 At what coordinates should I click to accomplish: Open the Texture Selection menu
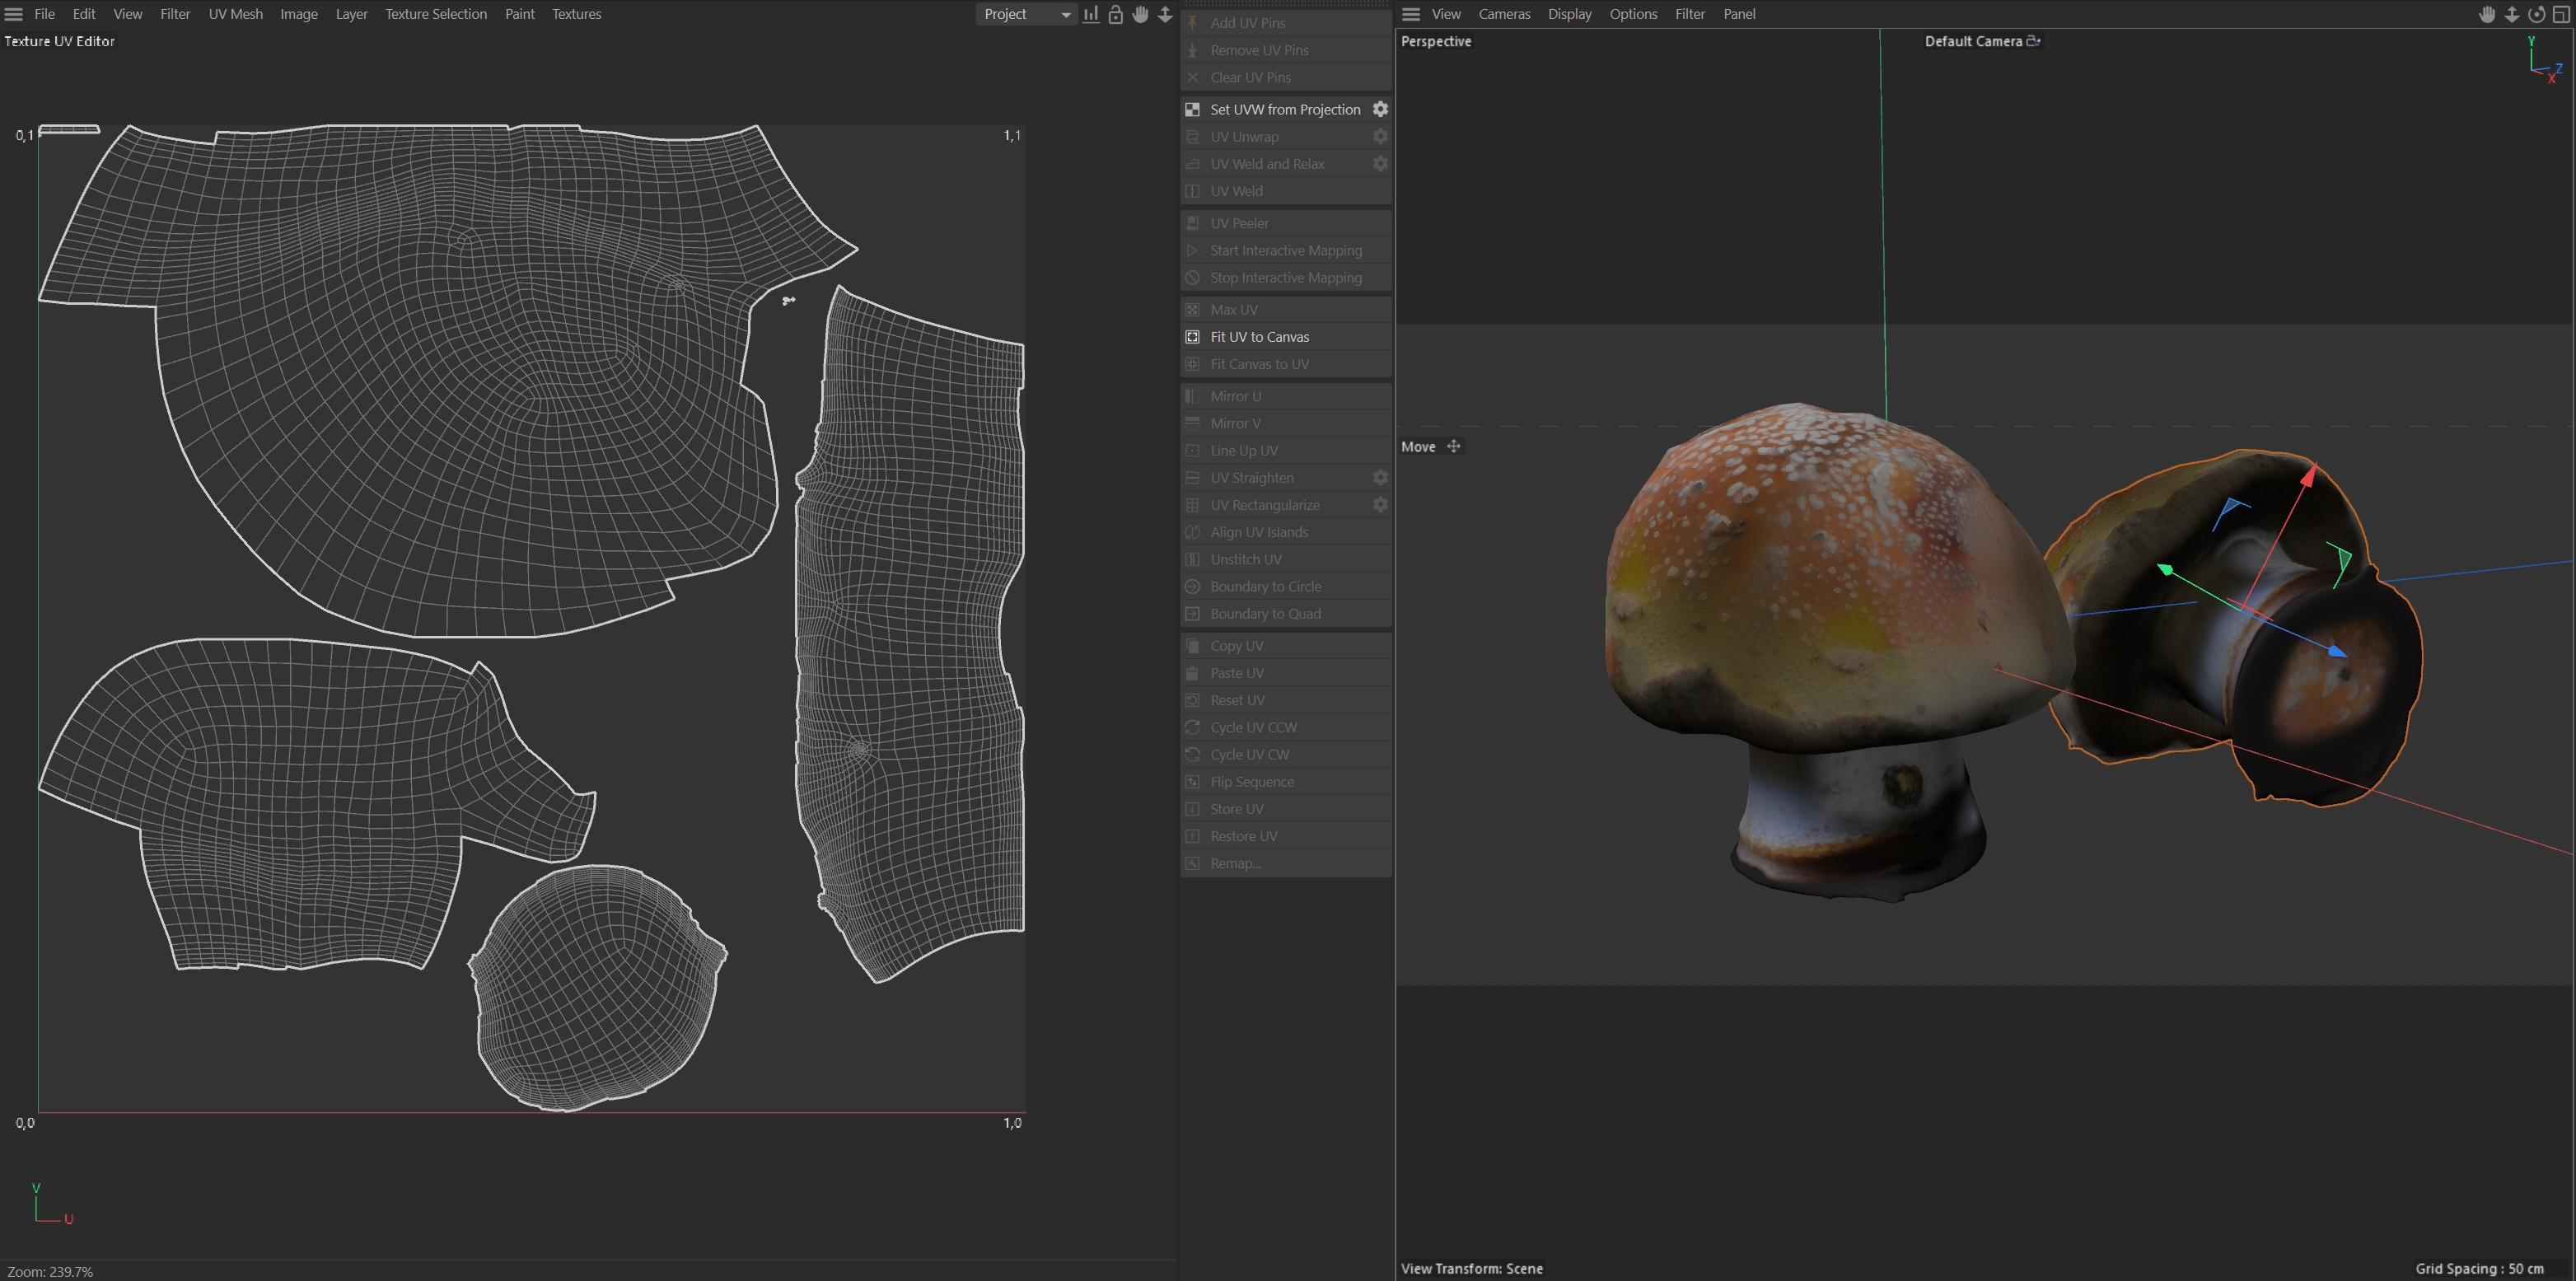click(x=436, y=14)
